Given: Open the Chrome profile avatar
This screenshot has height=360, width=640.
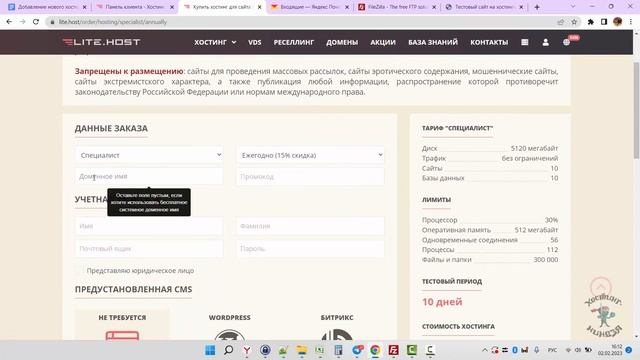Looking at the screenshot, I should pyautogui.click(x=618, y=22).
